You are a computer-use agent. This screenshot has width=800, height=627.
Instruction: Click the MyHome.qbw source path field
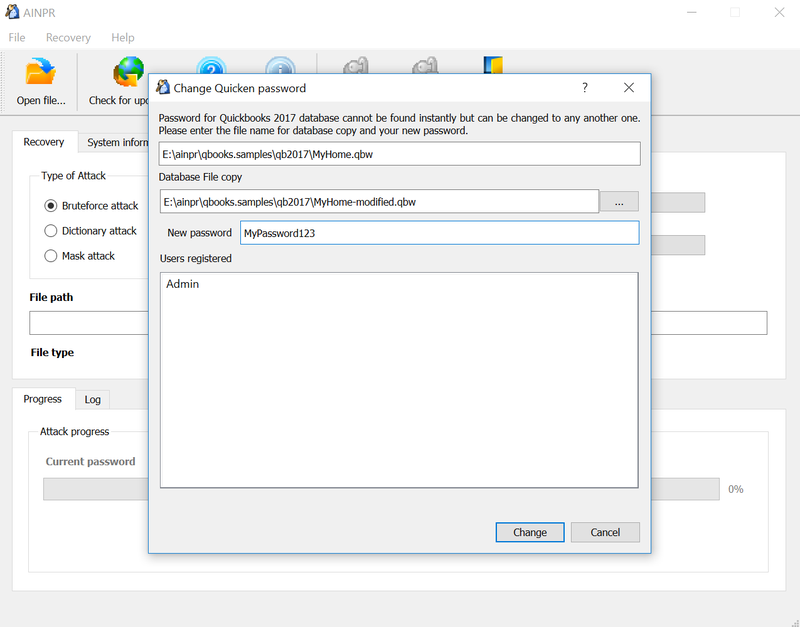pyautogui.click(x=399, y=154)
